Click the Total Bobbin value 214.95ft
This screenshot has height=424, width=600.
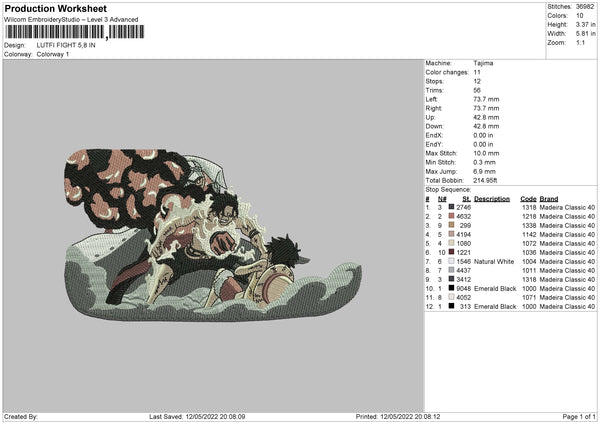[485, 181]
